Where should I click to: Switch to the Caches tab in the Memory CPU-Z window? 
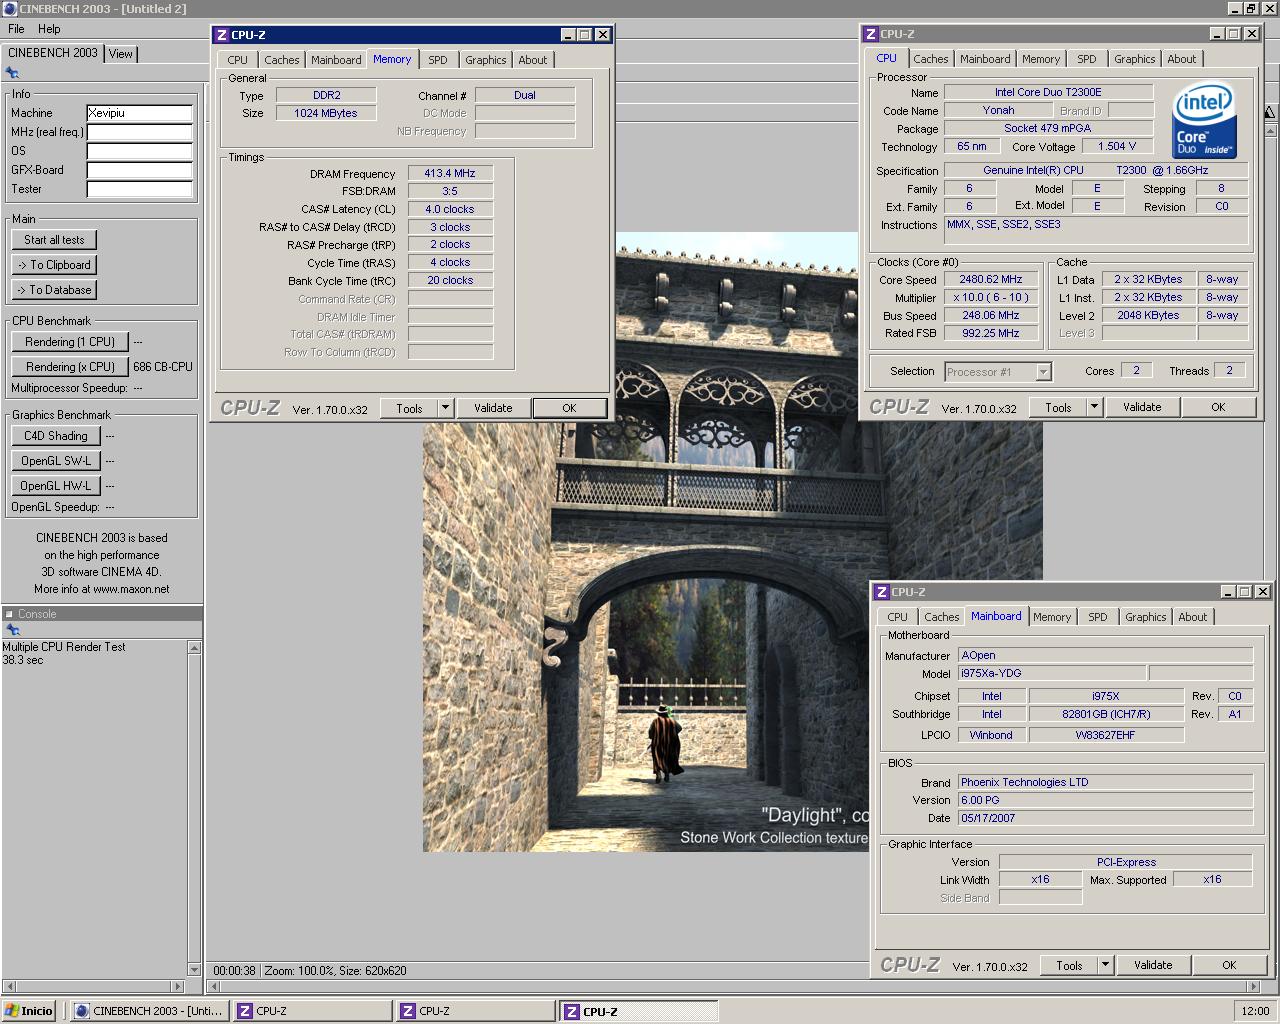coord(282,60)
